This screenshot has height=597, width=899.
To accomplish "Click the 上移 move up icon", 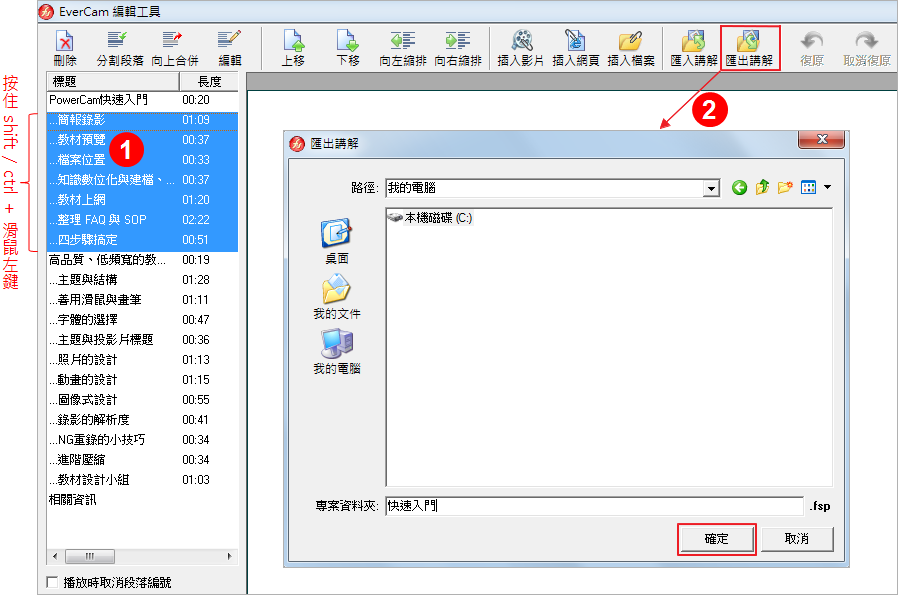I will point(293,41).
